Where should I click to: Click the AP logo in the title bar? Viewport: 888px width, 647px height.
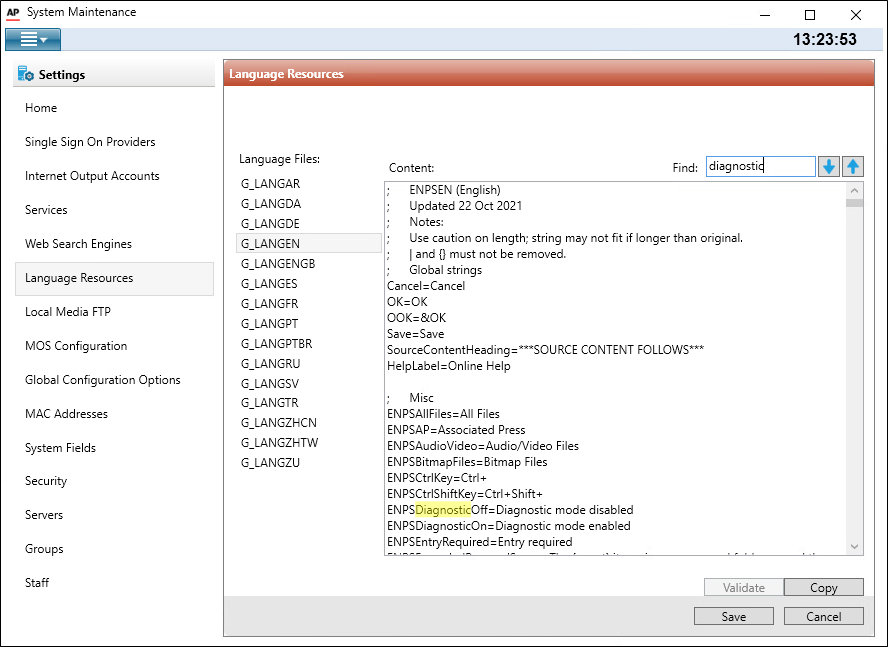pyautogui.click(x=12, y=12)
